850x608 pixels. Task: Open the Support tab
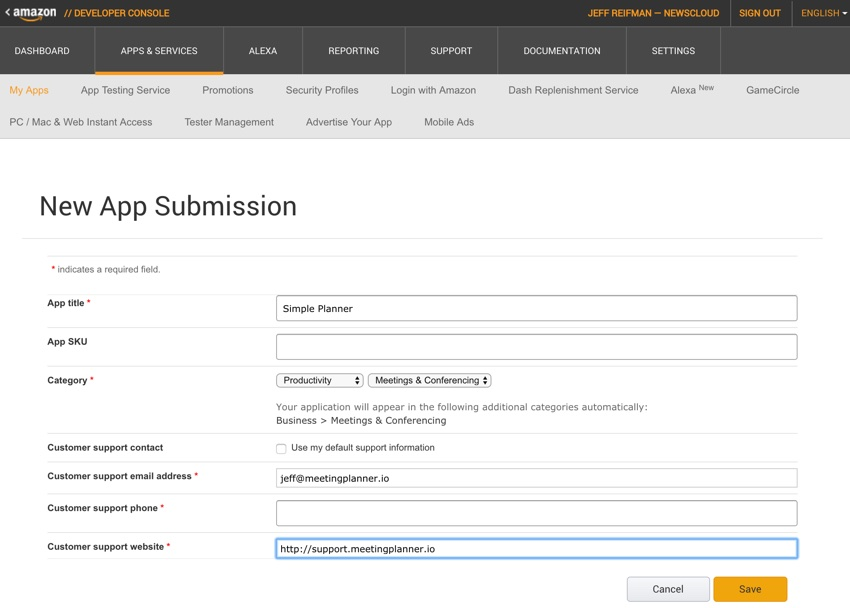[451, 51]
